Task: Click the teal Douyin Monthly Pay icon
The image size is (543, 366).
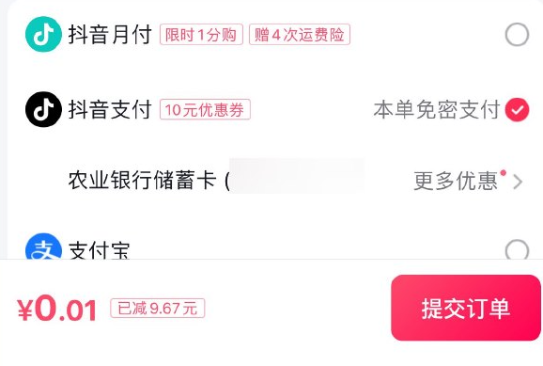Action: 43,34
